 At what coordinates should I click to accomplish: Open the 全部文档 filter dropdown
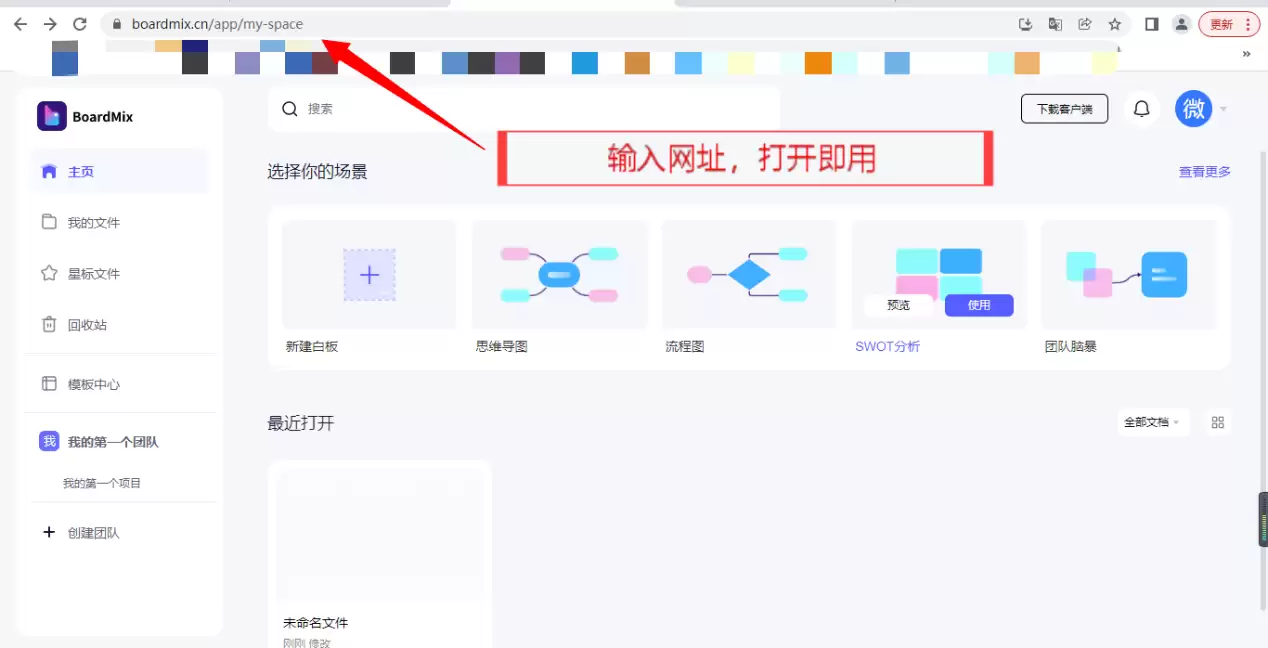click(1152, 422)
